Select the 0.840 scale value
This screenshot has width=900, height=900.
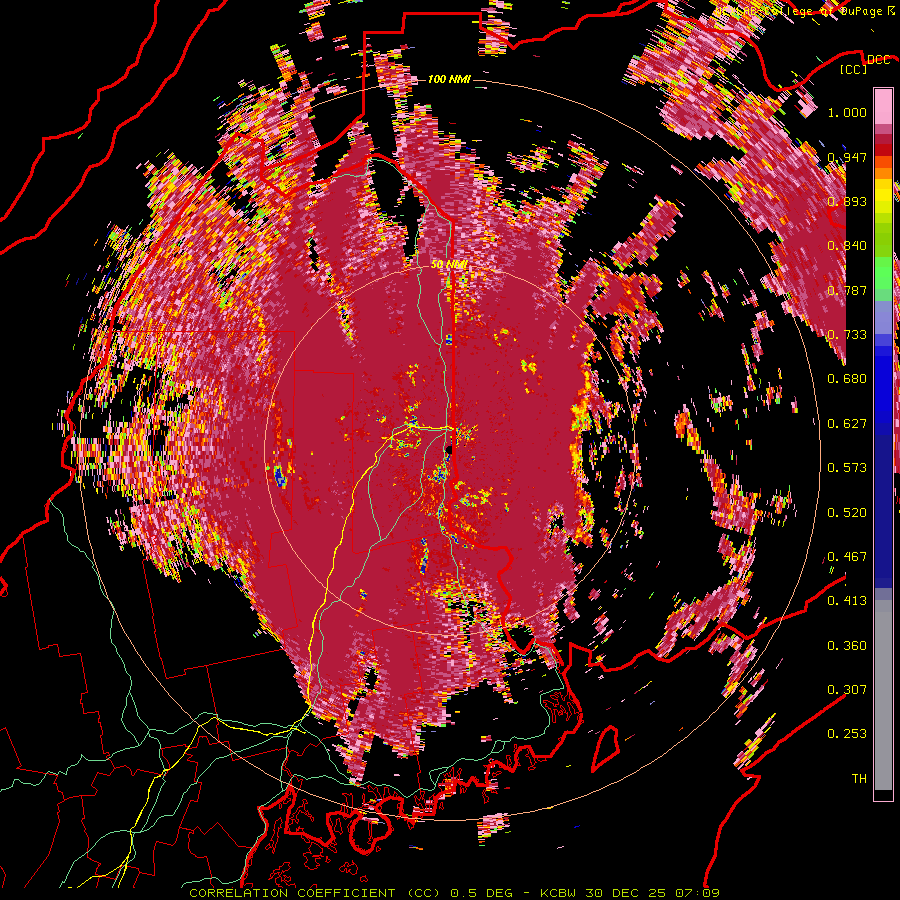tap(847, 246)
